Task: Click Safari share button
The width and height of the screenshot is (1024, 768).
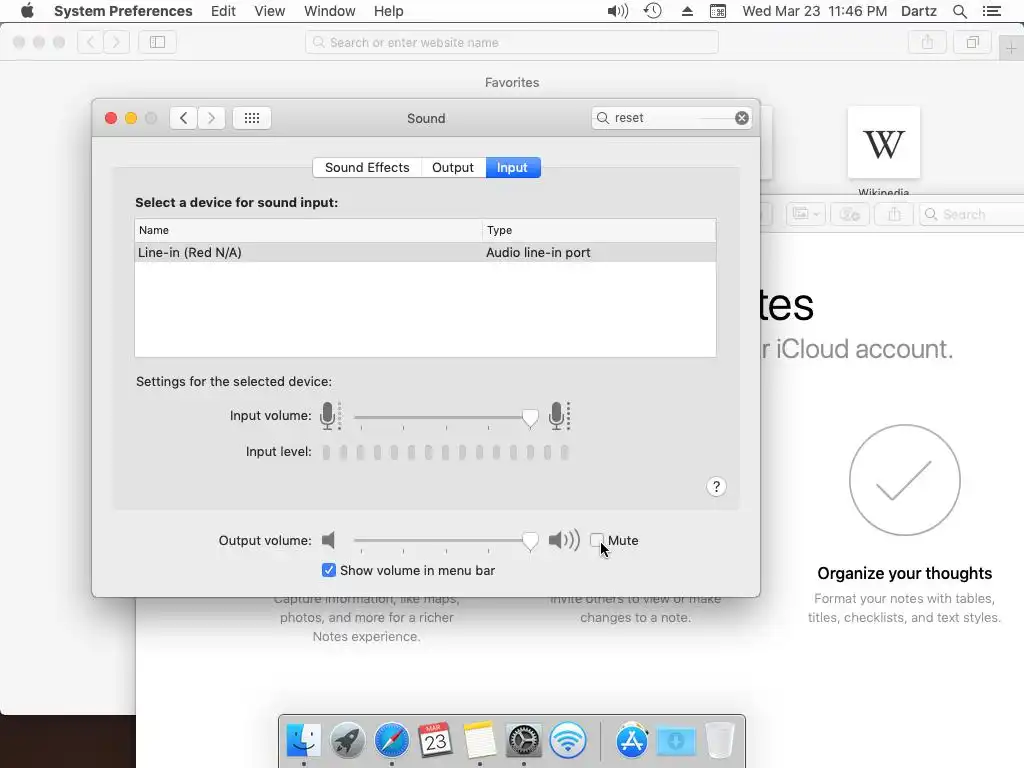Action: (x=927, y=42)
